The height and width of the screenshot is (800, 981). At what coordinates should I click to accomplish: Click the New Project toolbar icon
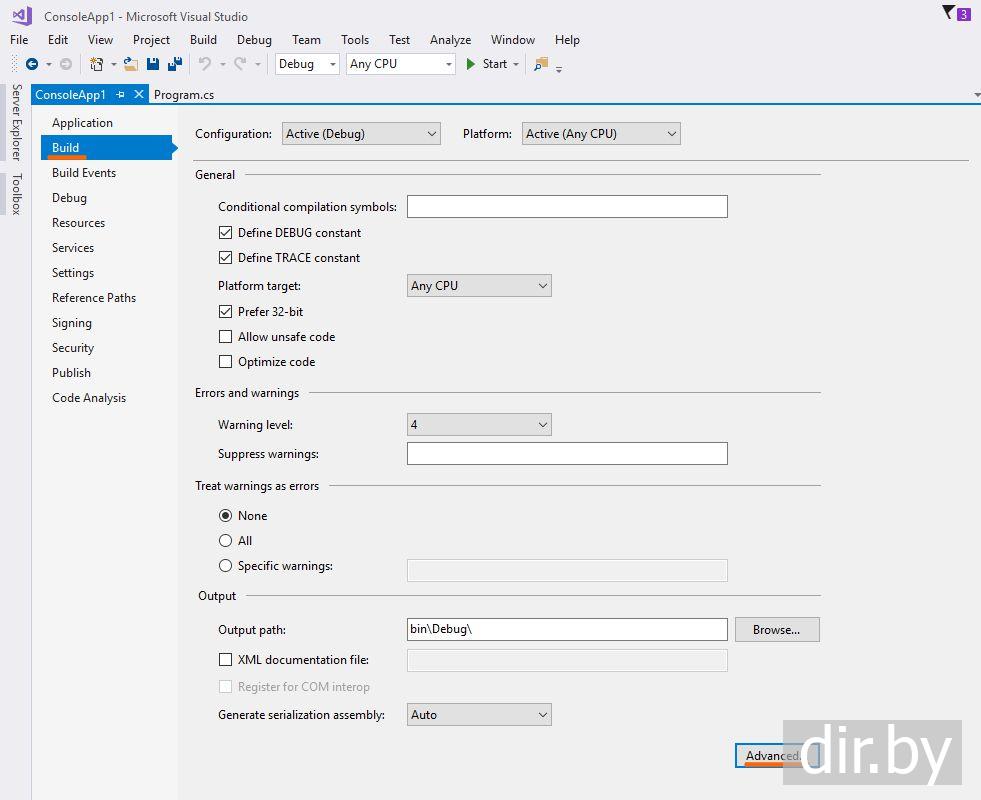[x=96, y=64]
